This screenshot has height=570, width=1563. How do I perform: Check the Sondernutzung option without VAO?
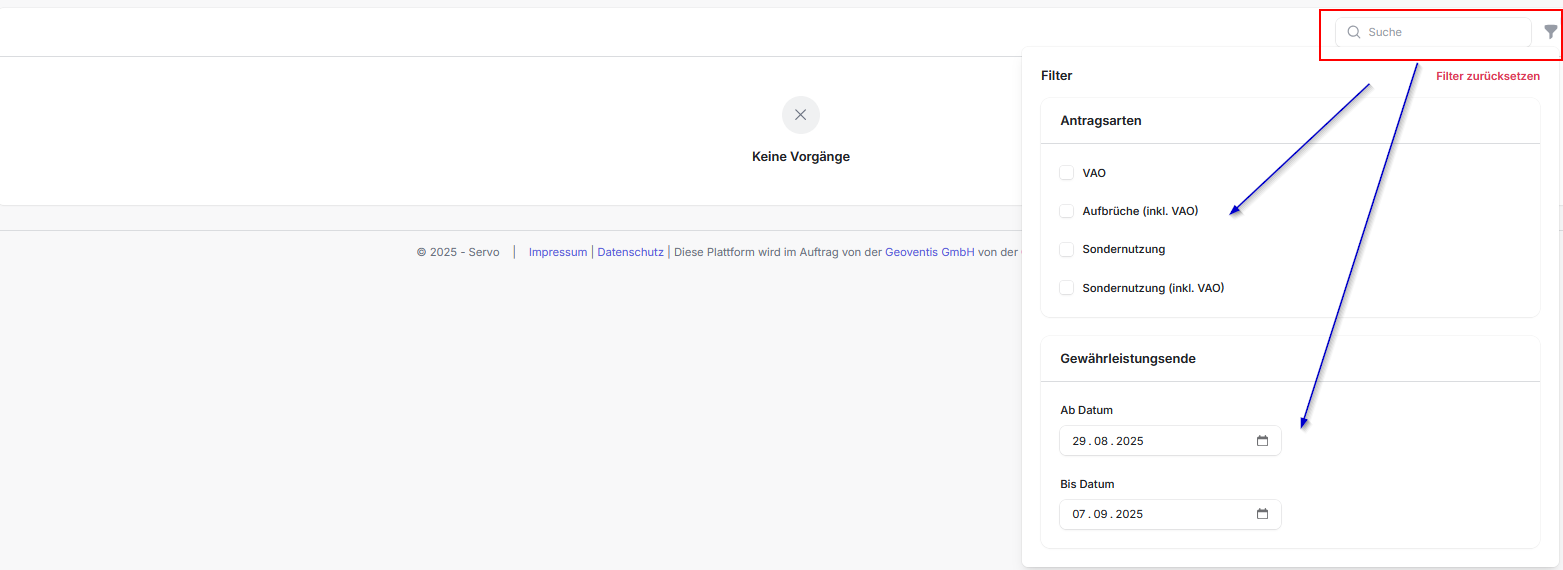(1066, 249)
